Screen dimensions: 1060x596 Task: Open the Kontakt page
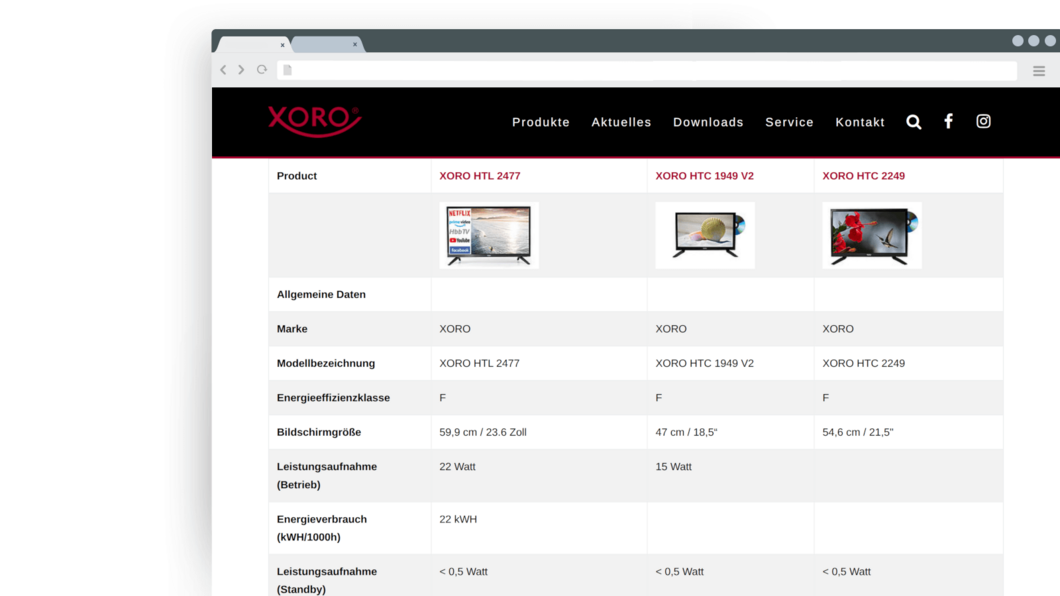(860, 122)
